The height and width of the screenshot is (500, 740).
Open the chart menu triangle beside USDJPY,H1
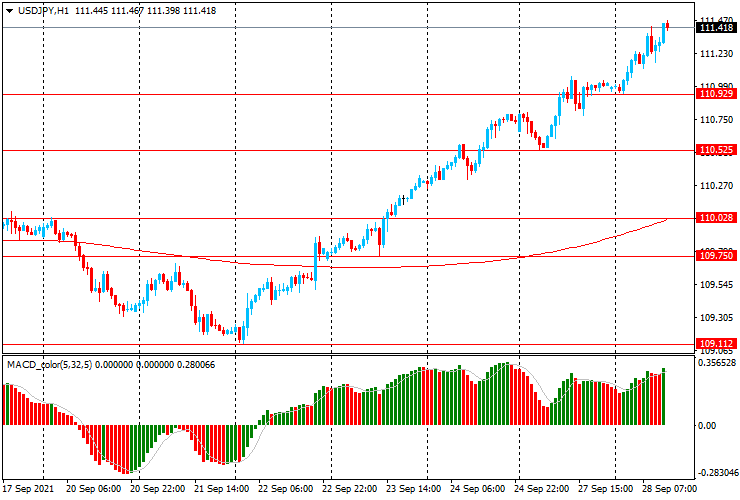(x=9, y=11)
